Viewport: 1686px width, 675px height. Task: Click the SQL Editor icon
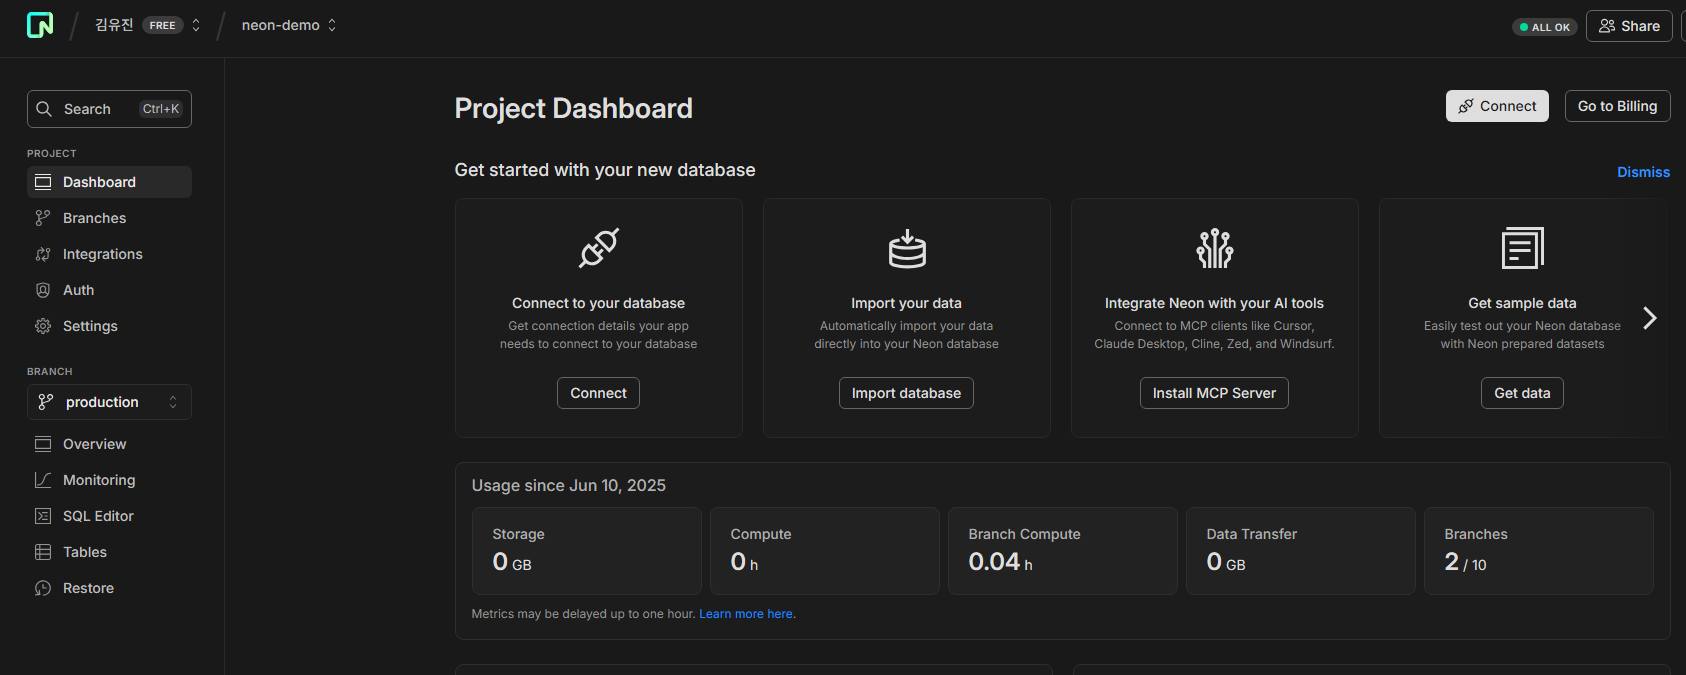43,516
